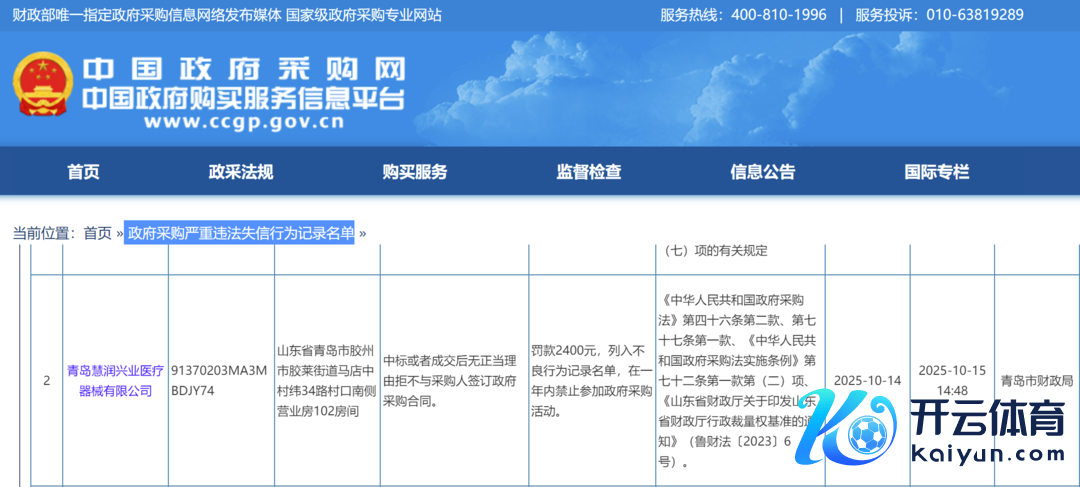Click the penalty date 2025-10-14

[x=867, y=381]
